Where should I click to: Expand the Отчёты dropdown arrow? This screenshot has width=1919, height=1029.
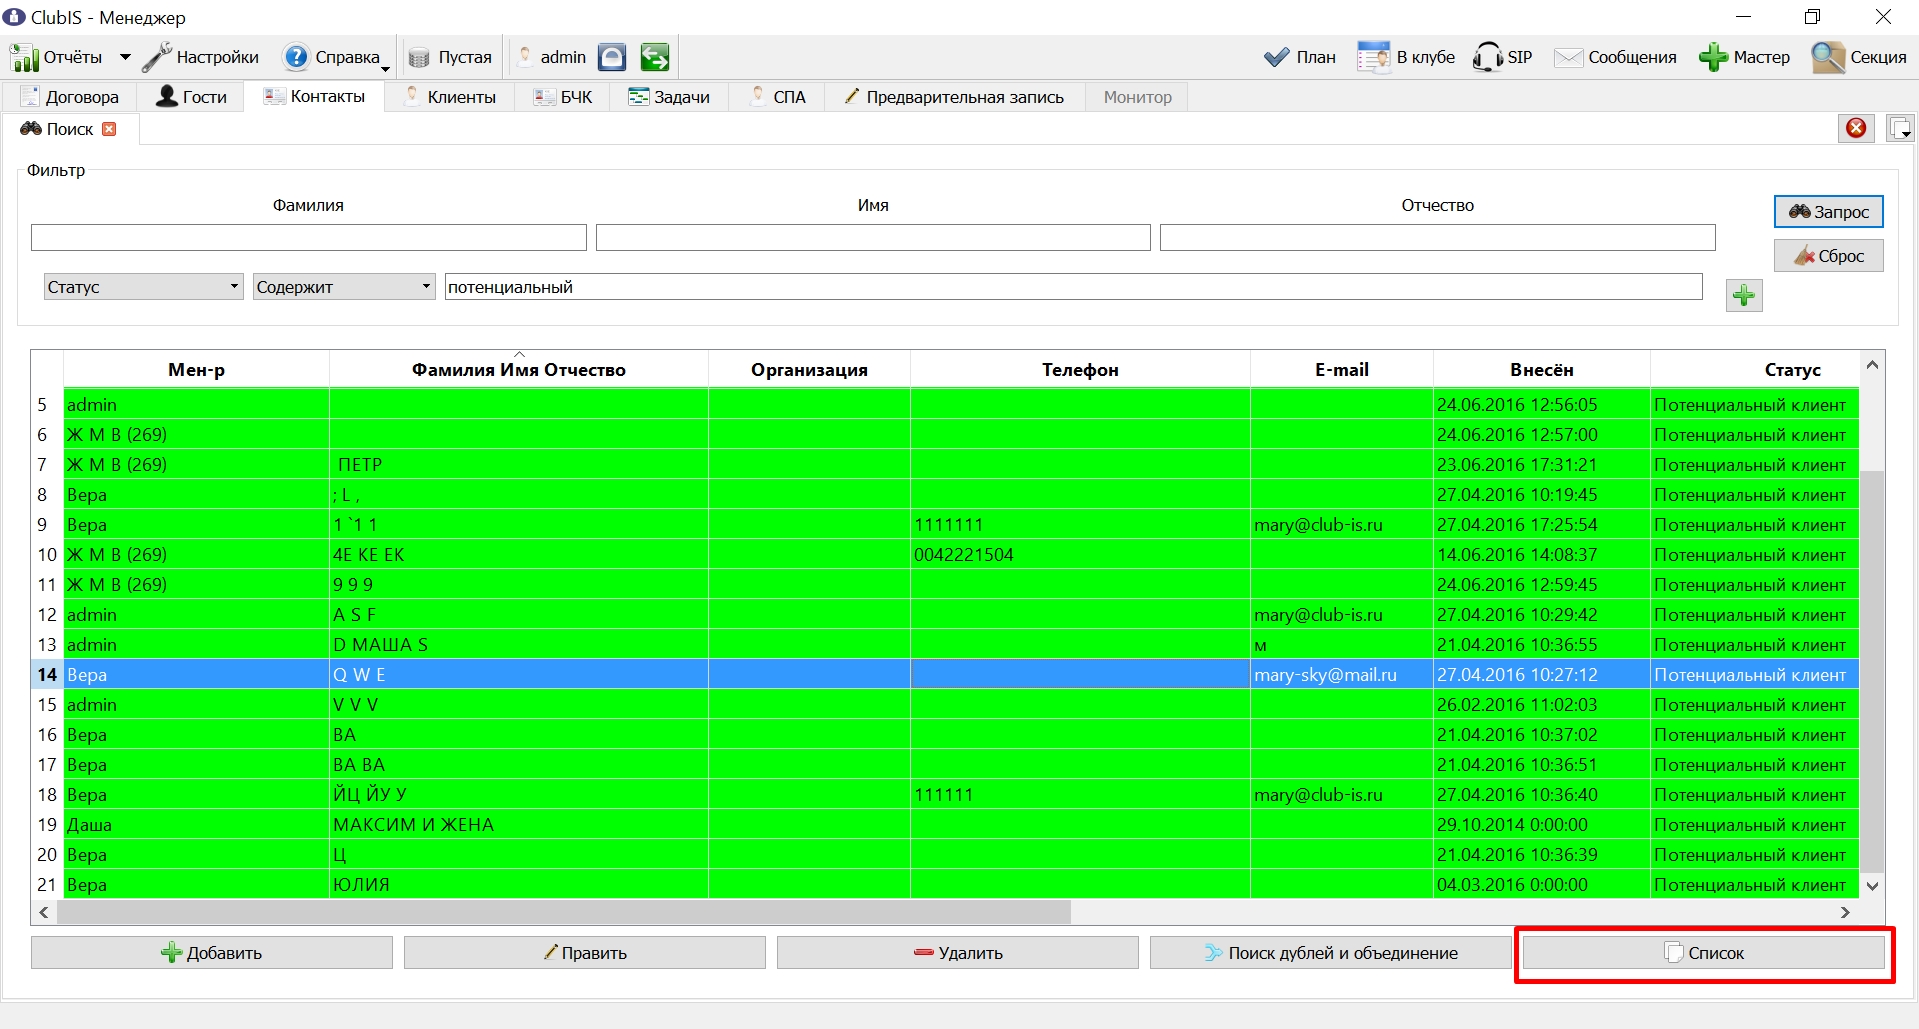click(x=125, y=57)
